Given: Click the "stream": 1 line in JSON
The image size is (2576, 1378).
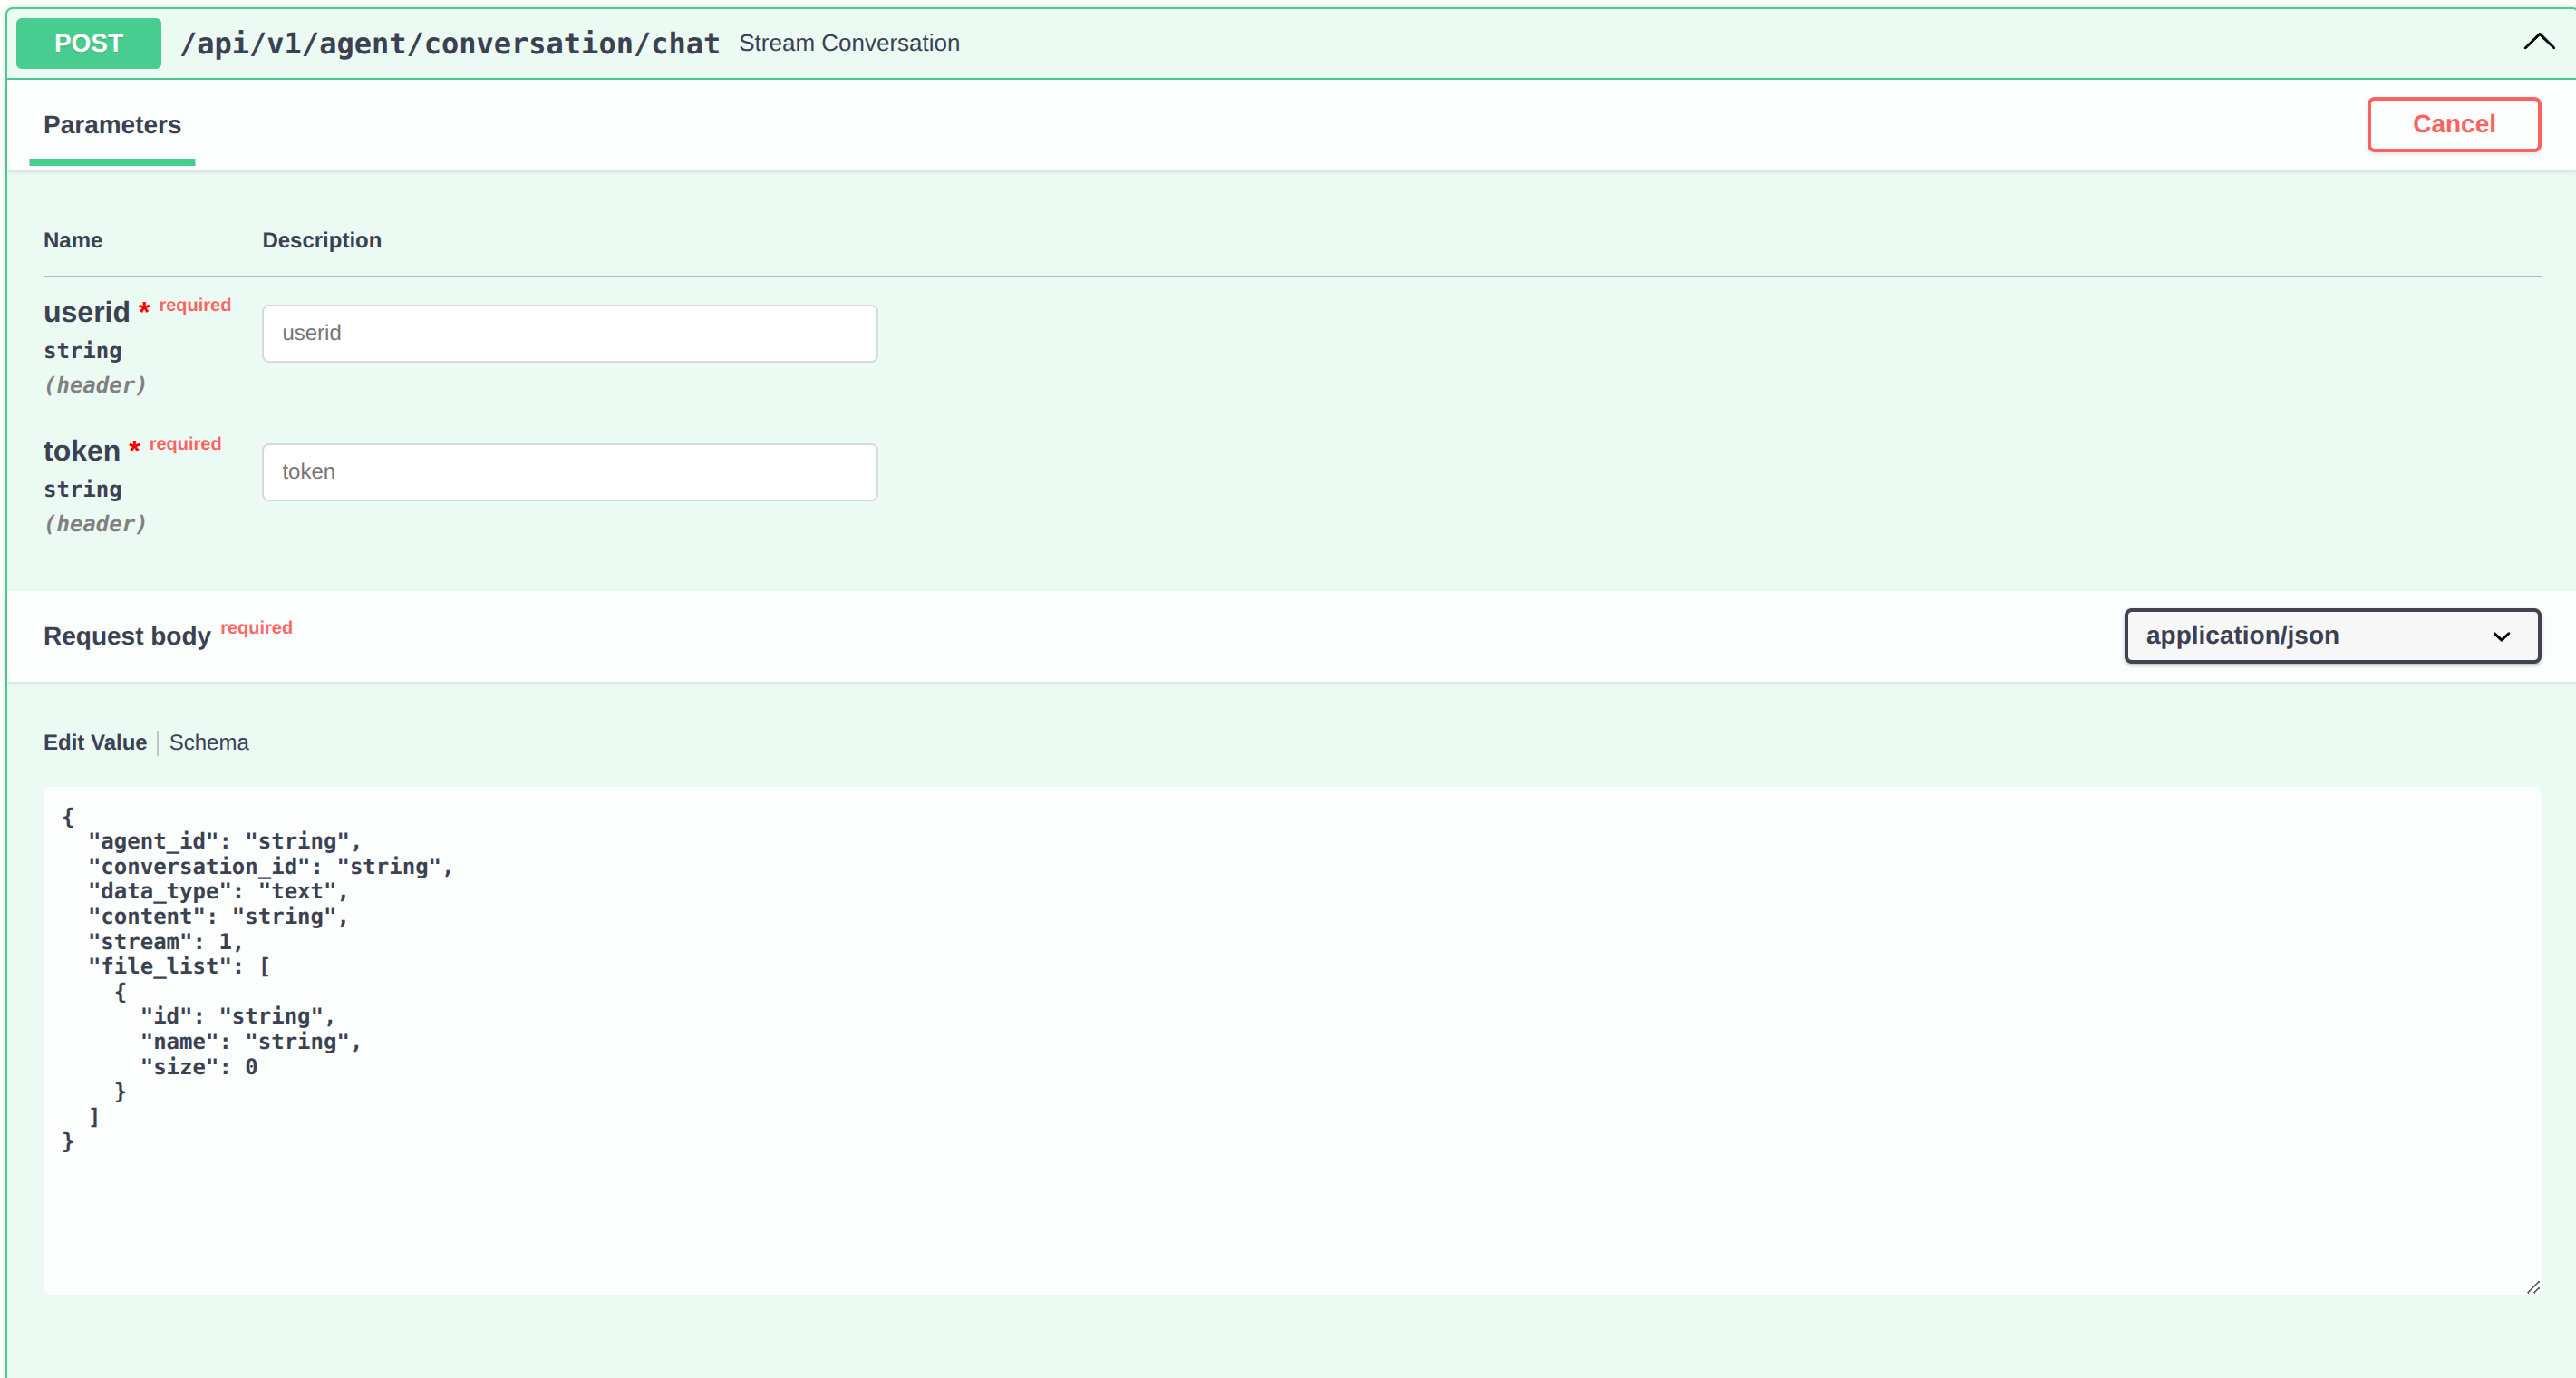Looking at the screenshot, I should 165,941.
